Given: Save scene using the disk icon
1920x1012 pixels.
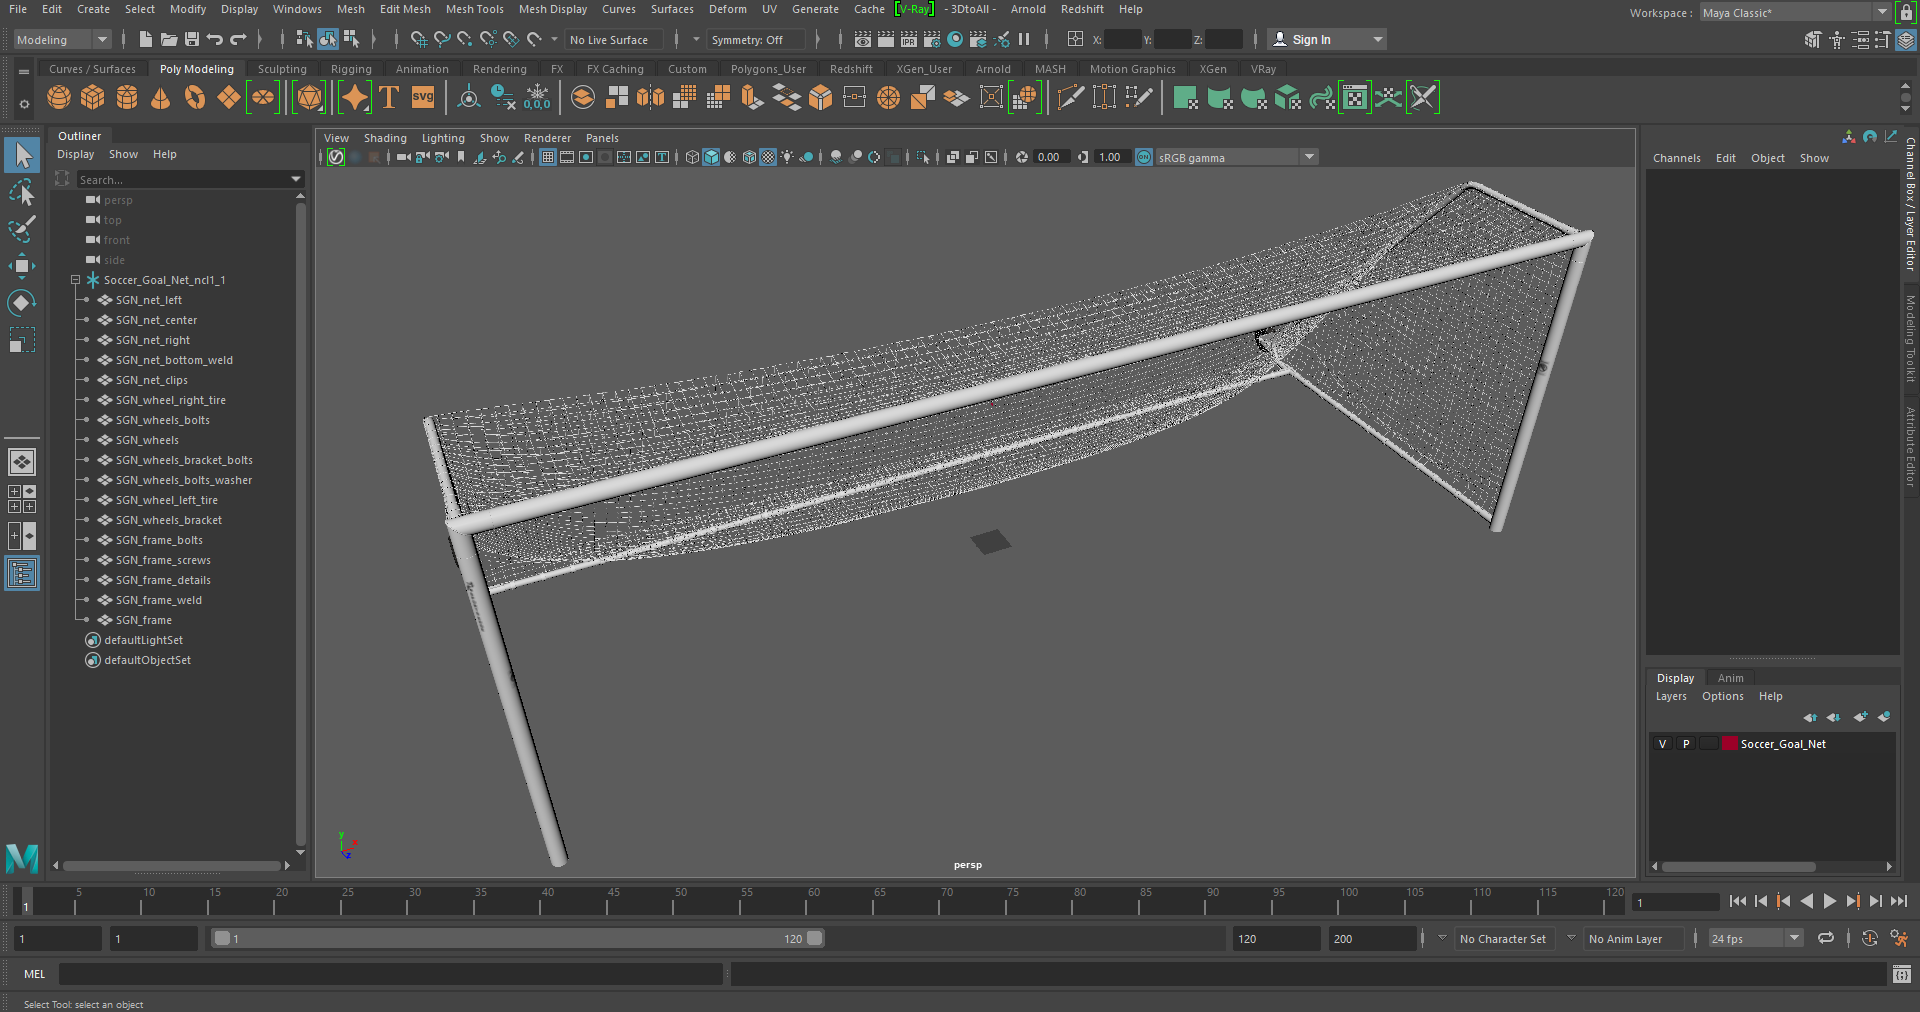Looking at the screenshot, I should click(192, 39).
